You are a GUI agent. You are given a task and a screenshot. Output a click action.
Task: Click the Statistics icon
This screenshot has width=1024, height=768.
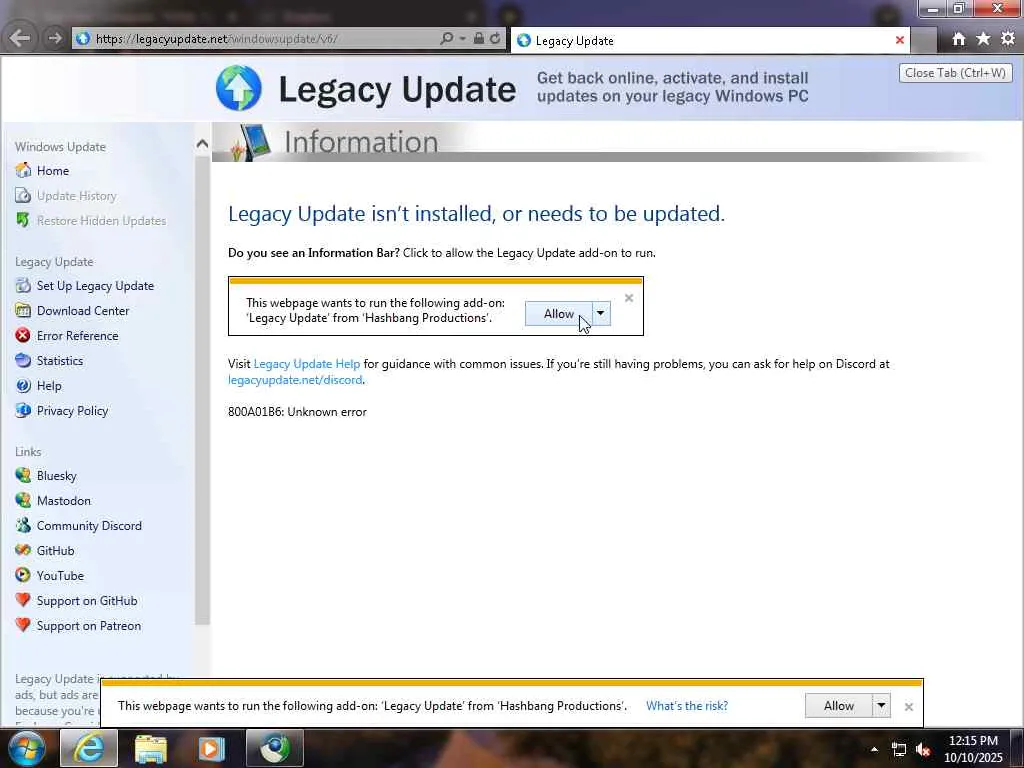pyautogui.click(x=23, y=360)
